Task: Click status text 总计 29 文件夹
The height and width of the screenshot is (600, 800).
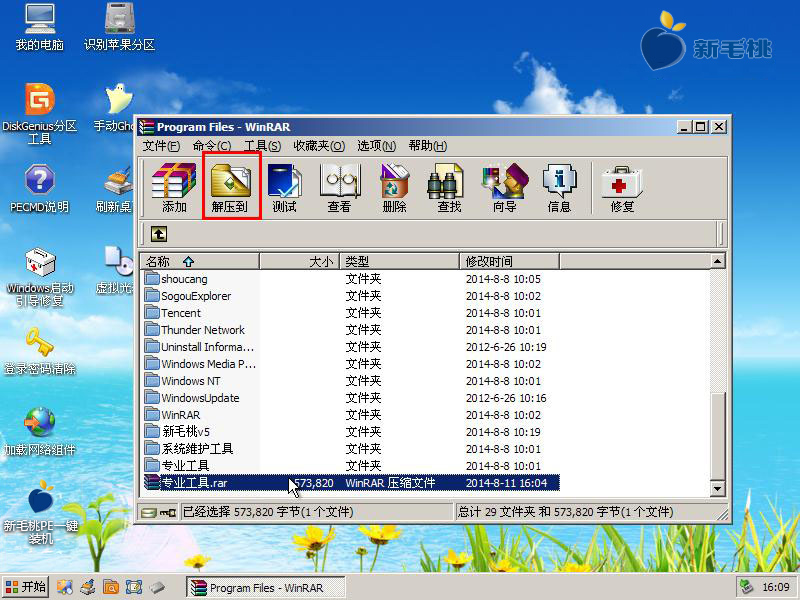Action: (565, 512)
